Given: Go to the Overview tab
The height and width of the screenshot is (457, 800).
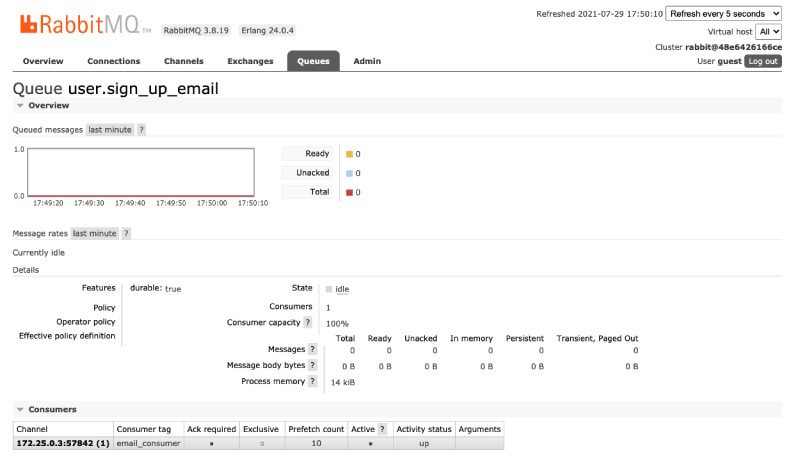Looking at the screenshot, I should pyautogui.click(x=43, y=61).
